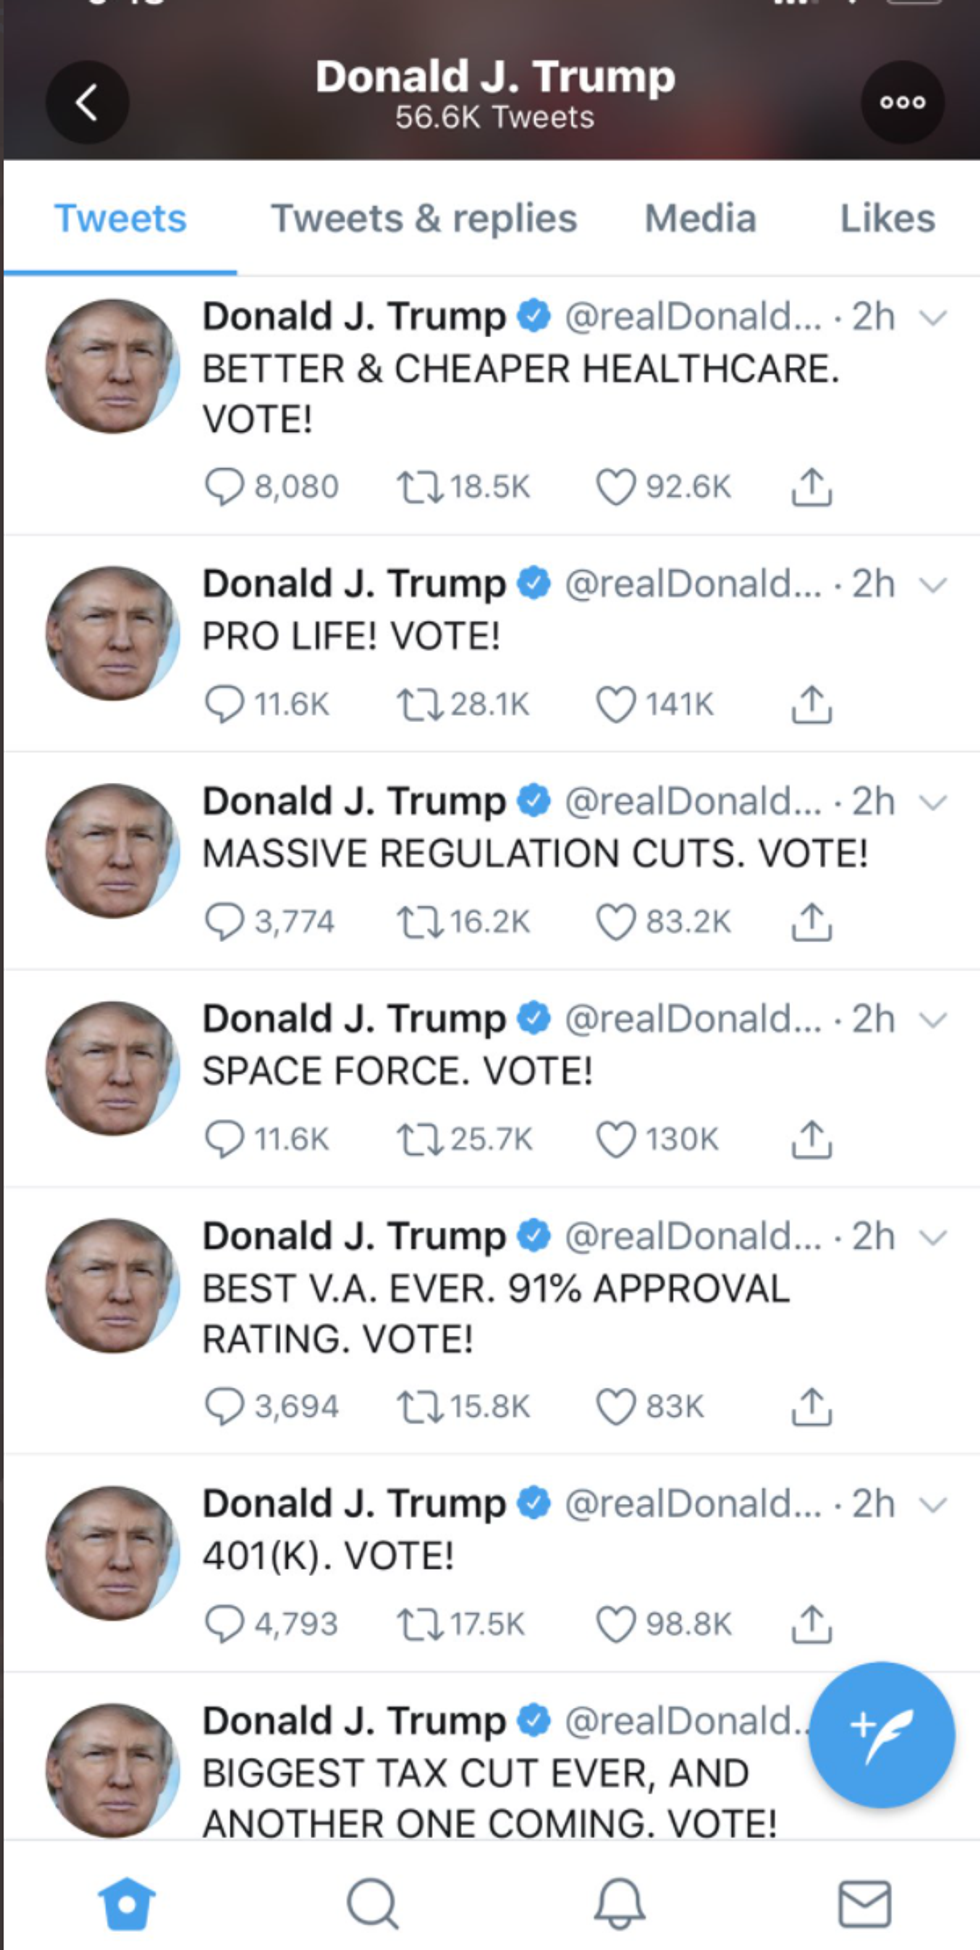Open Notifications bell in bottom bar
Viewport: 980px width, 1950px height.
(619, 1902)
